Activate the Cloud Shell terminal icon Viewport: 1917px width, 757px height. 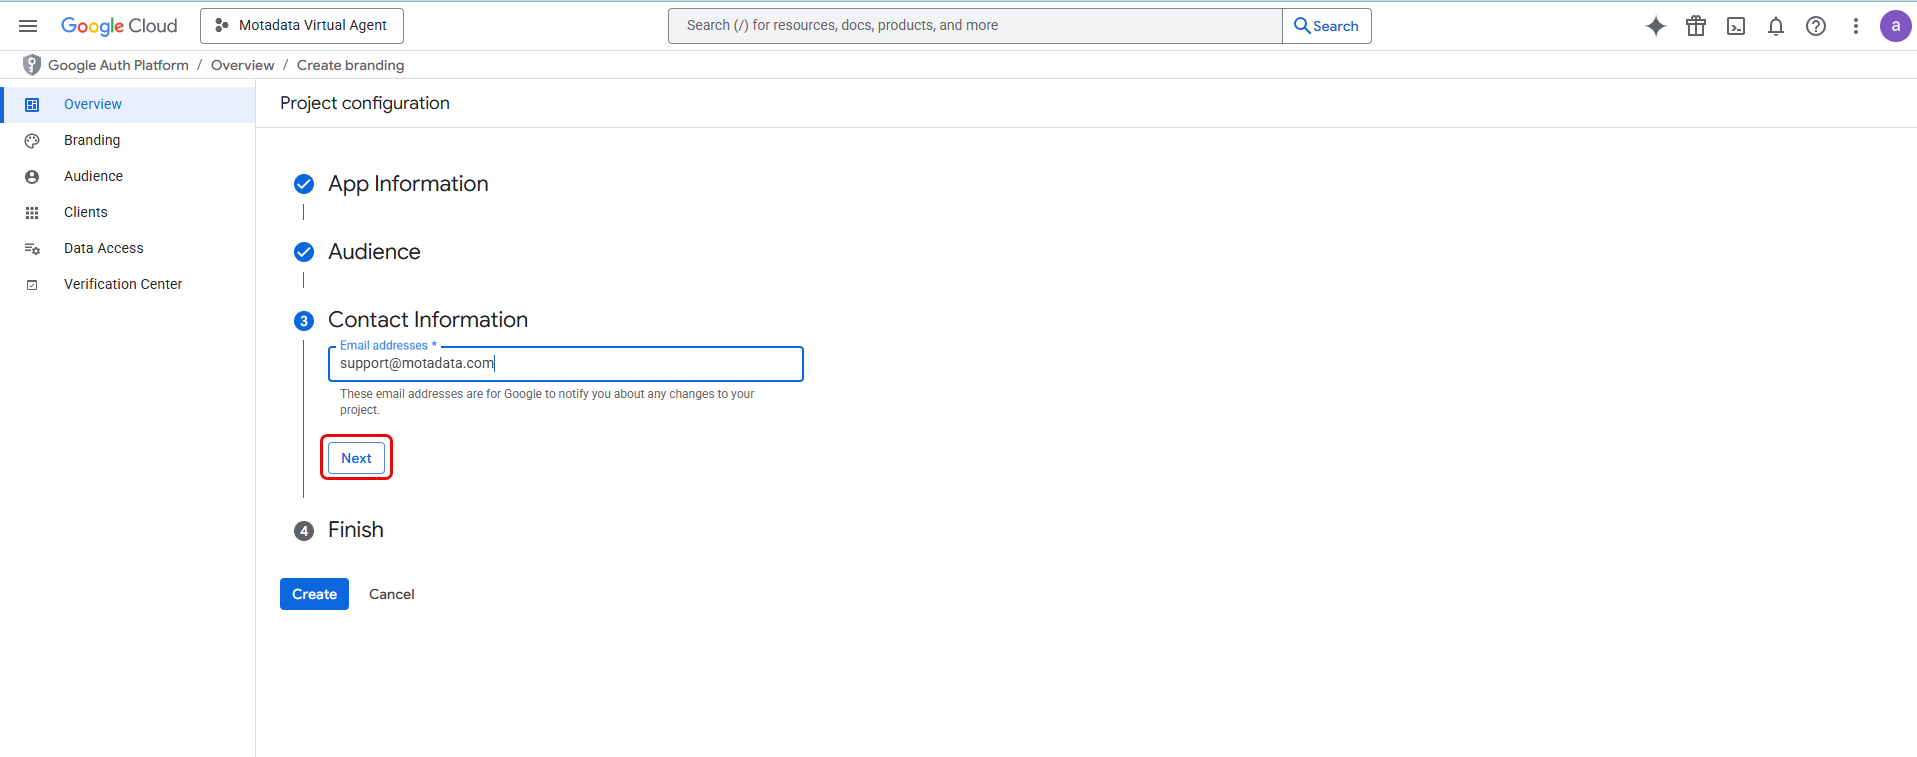click(1736, 26)
